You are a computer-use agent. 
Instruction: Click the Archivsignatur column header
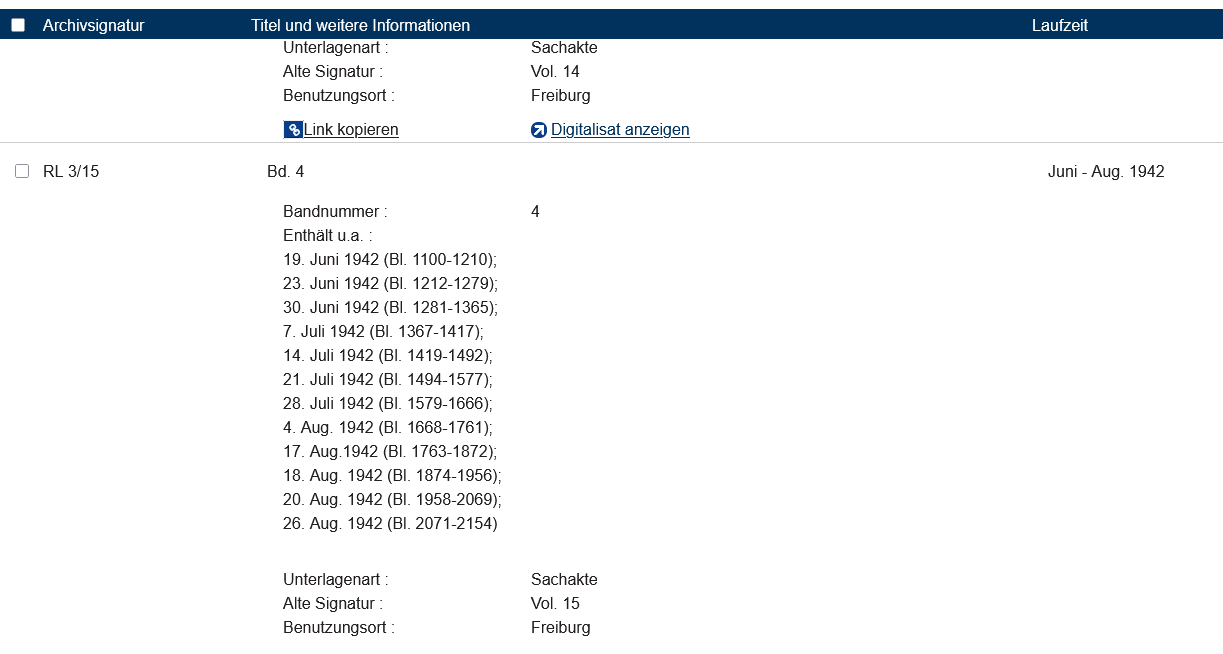(x=93, y=25)
